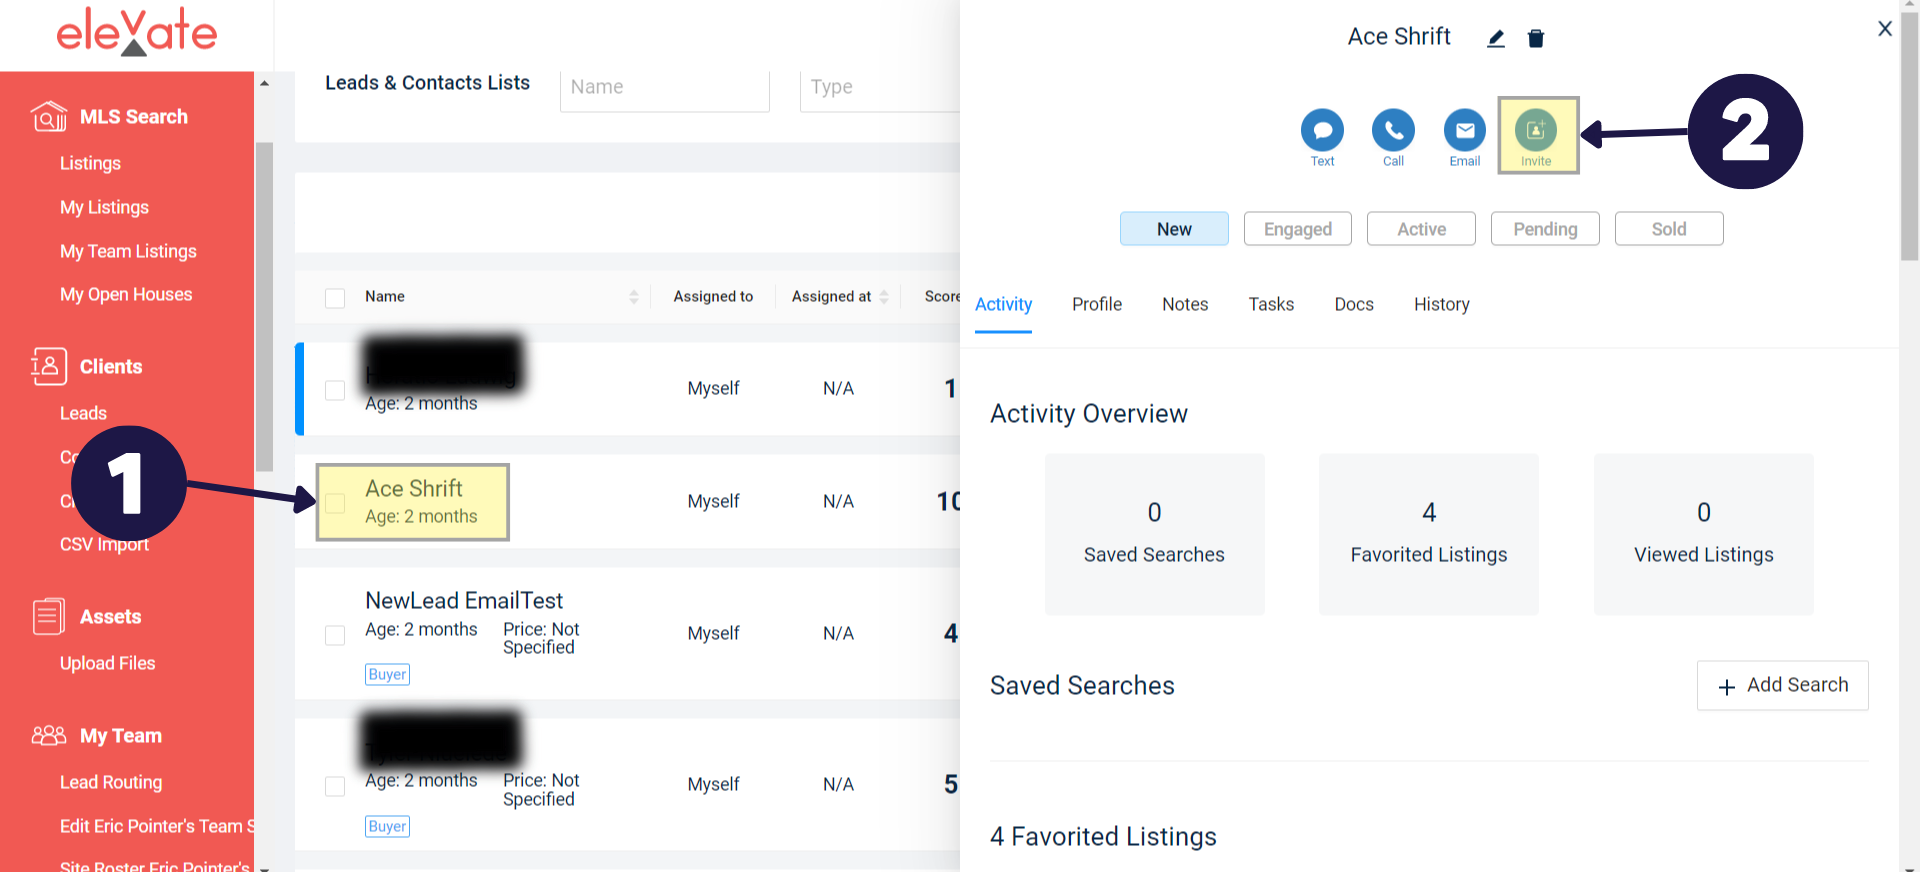Go to Leads in sidebar
1920x872 pixels.
pyautogui.click(x=83, y=413)
